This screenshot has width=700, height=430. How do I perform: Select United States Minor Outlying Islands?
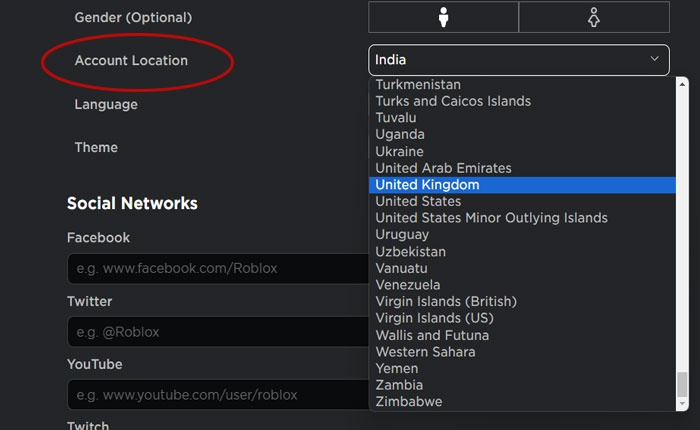pos(491,218)
